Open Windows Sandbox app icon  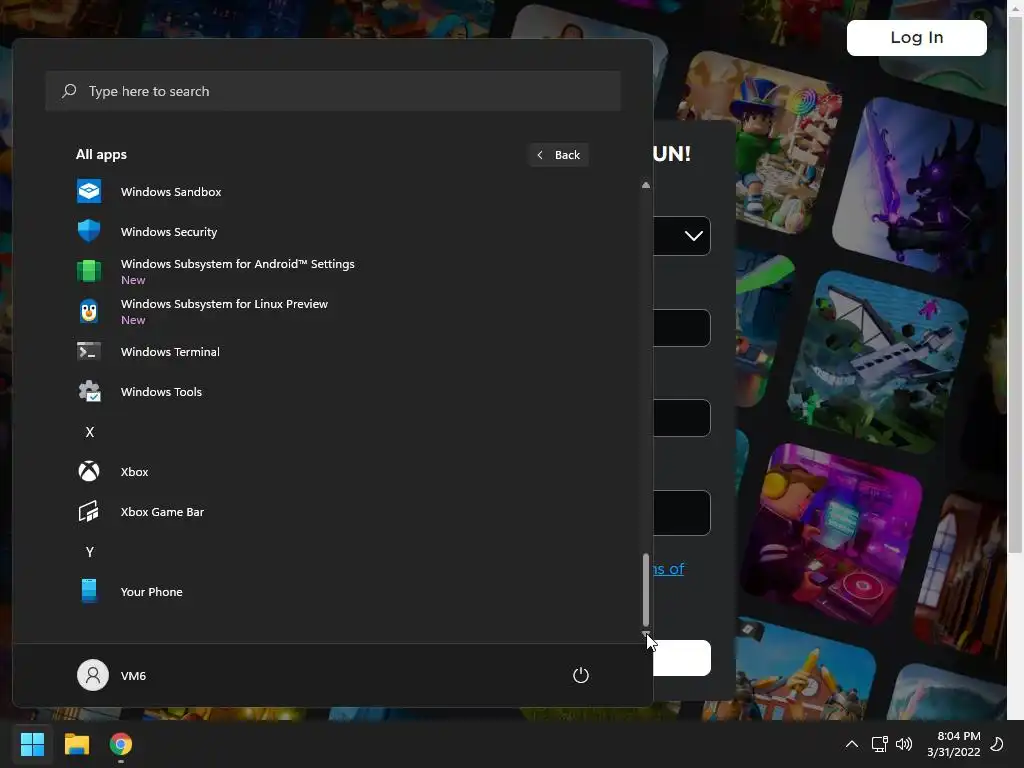89,191
